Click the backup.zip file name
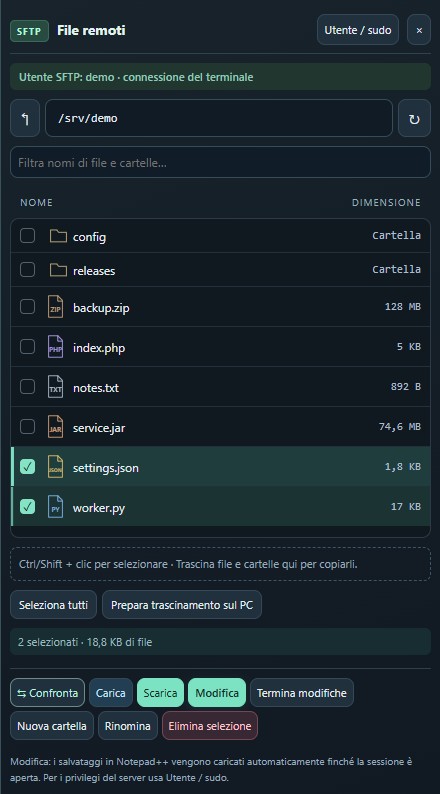 [101, 307]
